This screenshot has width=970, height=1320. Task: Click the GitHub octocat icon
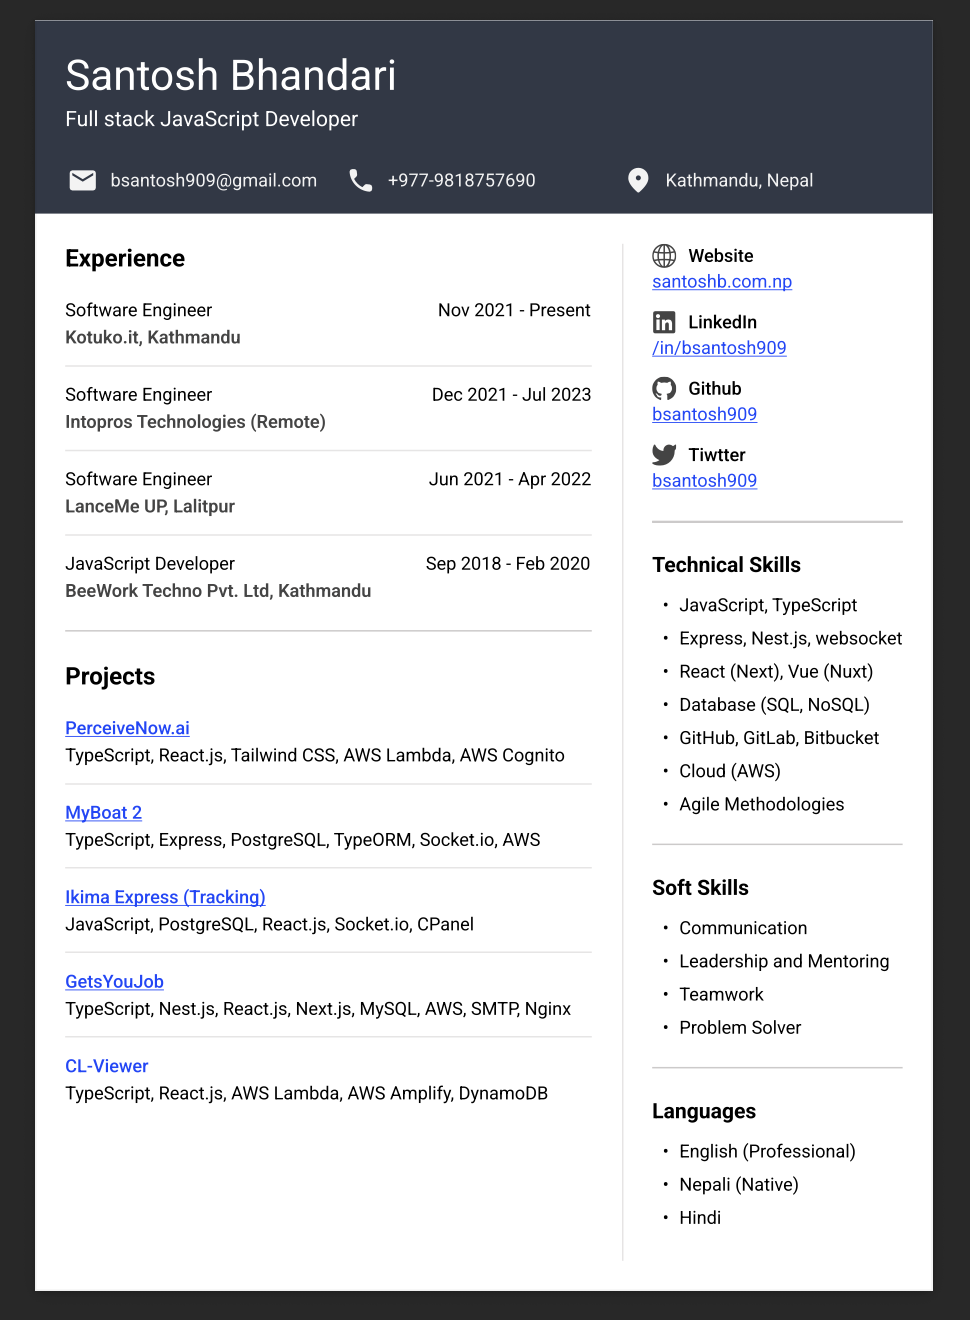click(x=664, y=388)
